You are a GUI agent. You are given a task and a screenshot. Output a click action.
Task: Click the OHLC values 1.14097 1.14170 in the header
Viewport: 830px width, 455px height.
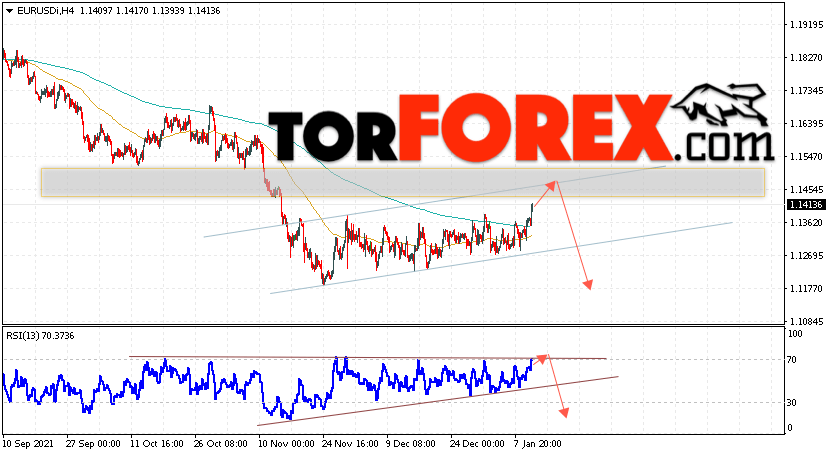click(x=114, y=11)
